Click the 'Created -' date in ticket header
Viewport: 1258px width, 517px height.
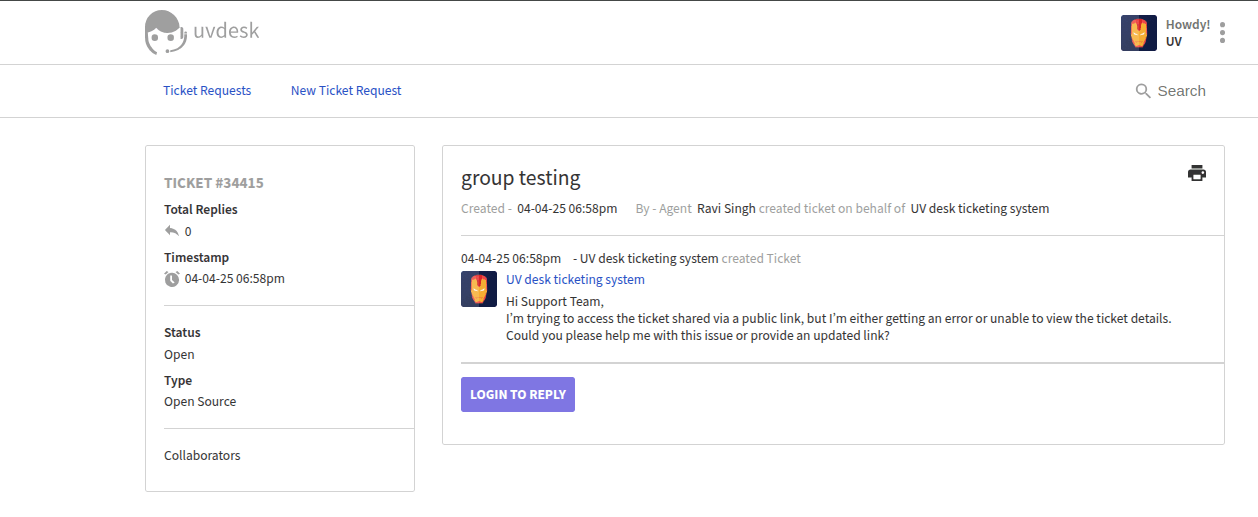pyautogui.click(x=567, y=209)
